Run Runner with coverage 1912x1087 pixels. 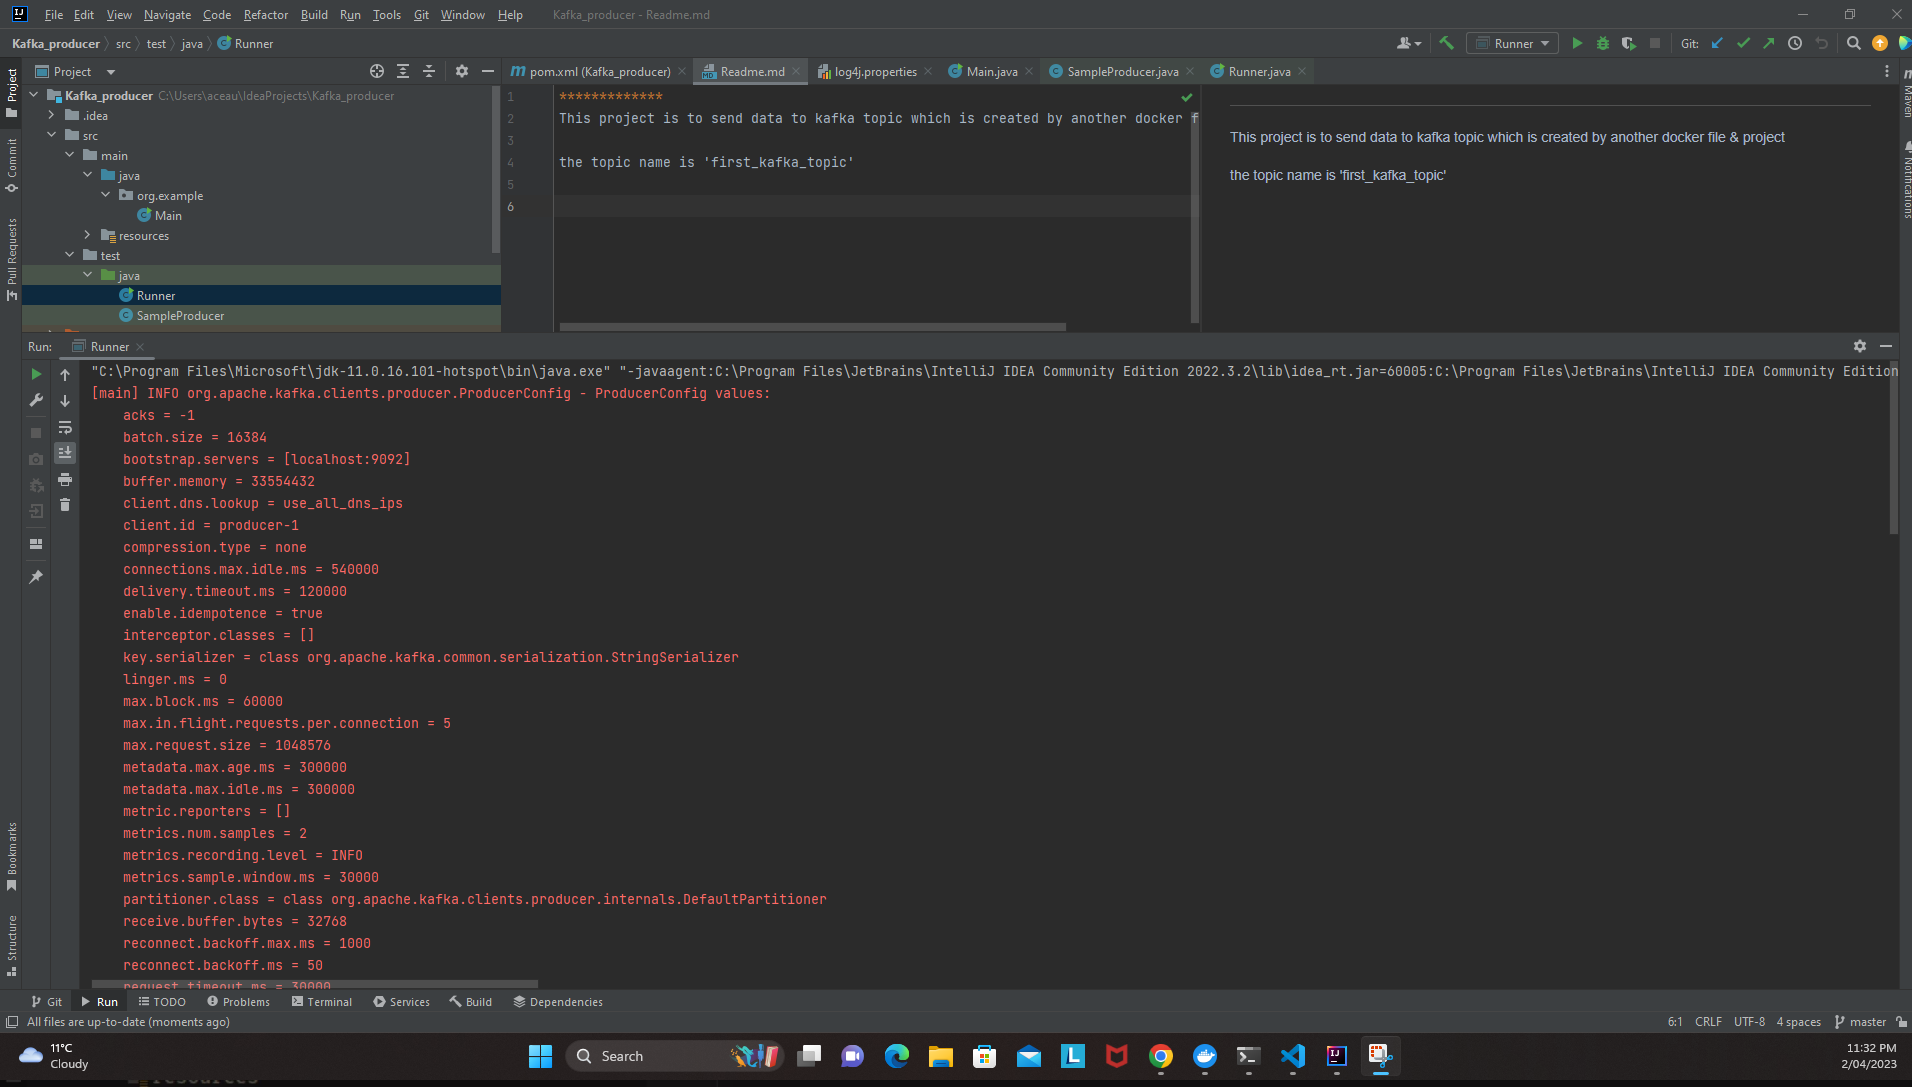click(x=1629, y=43)
